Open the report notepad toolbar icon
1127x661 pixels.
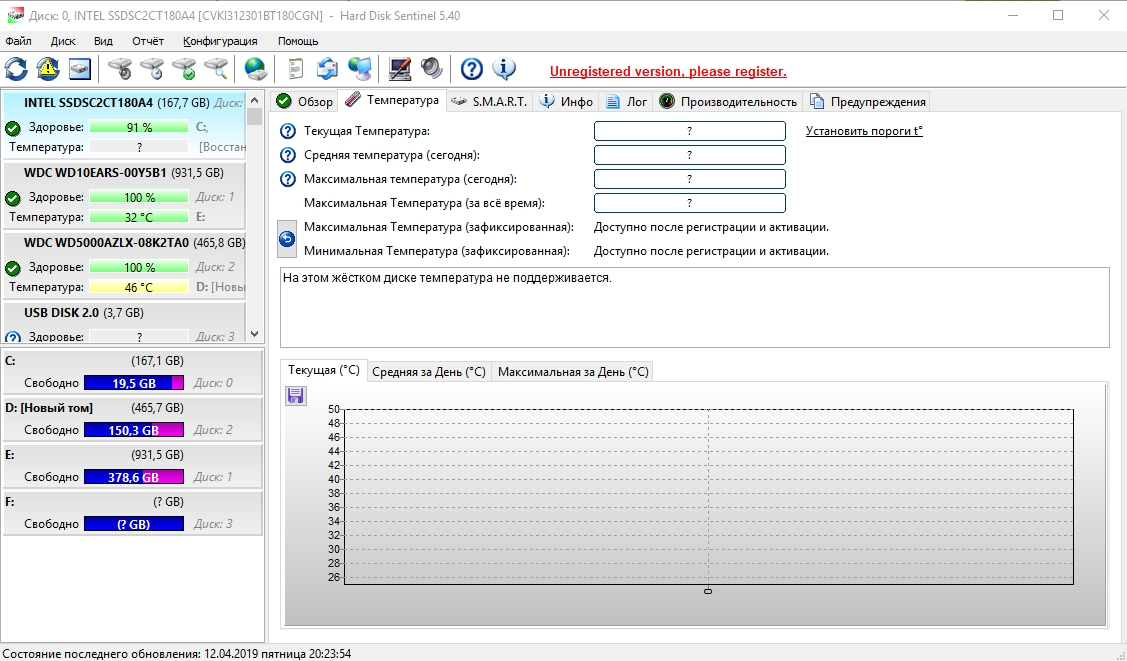pyautogui.click(x=295, y=69)
